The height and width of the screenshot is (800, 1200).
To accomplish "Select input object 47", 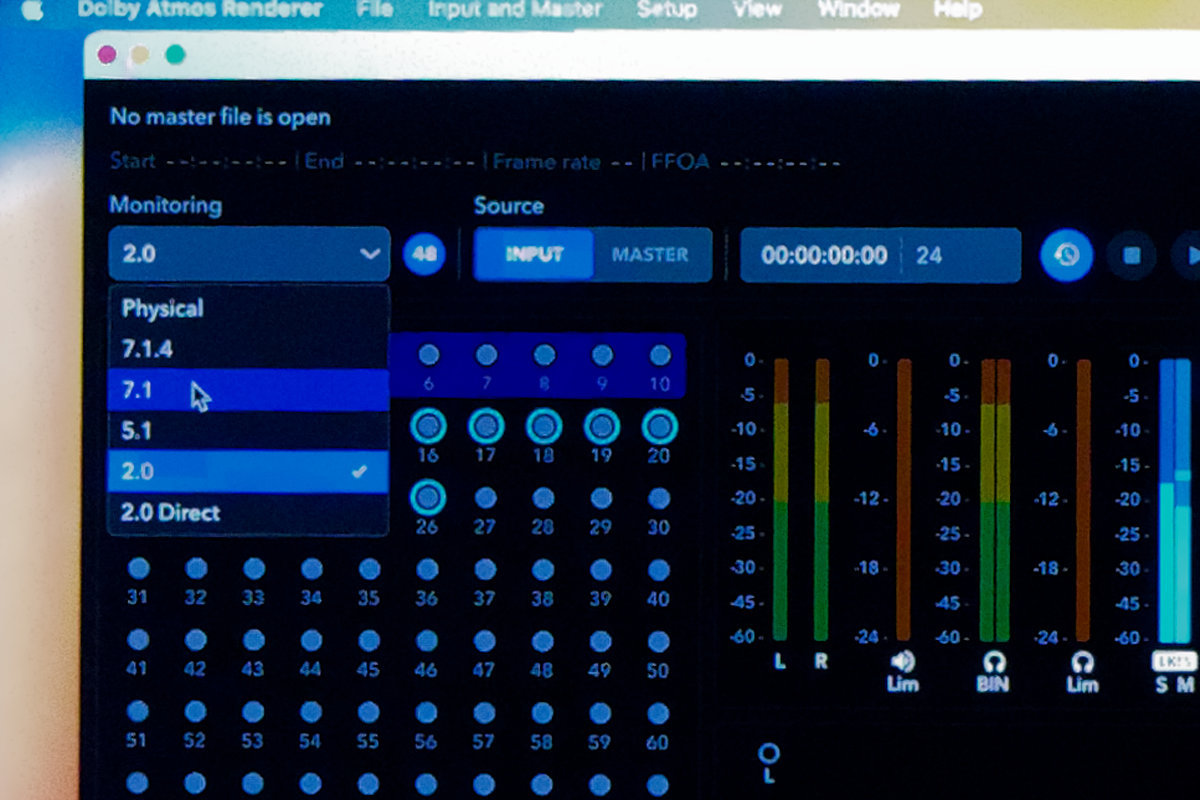I will 486,640.
